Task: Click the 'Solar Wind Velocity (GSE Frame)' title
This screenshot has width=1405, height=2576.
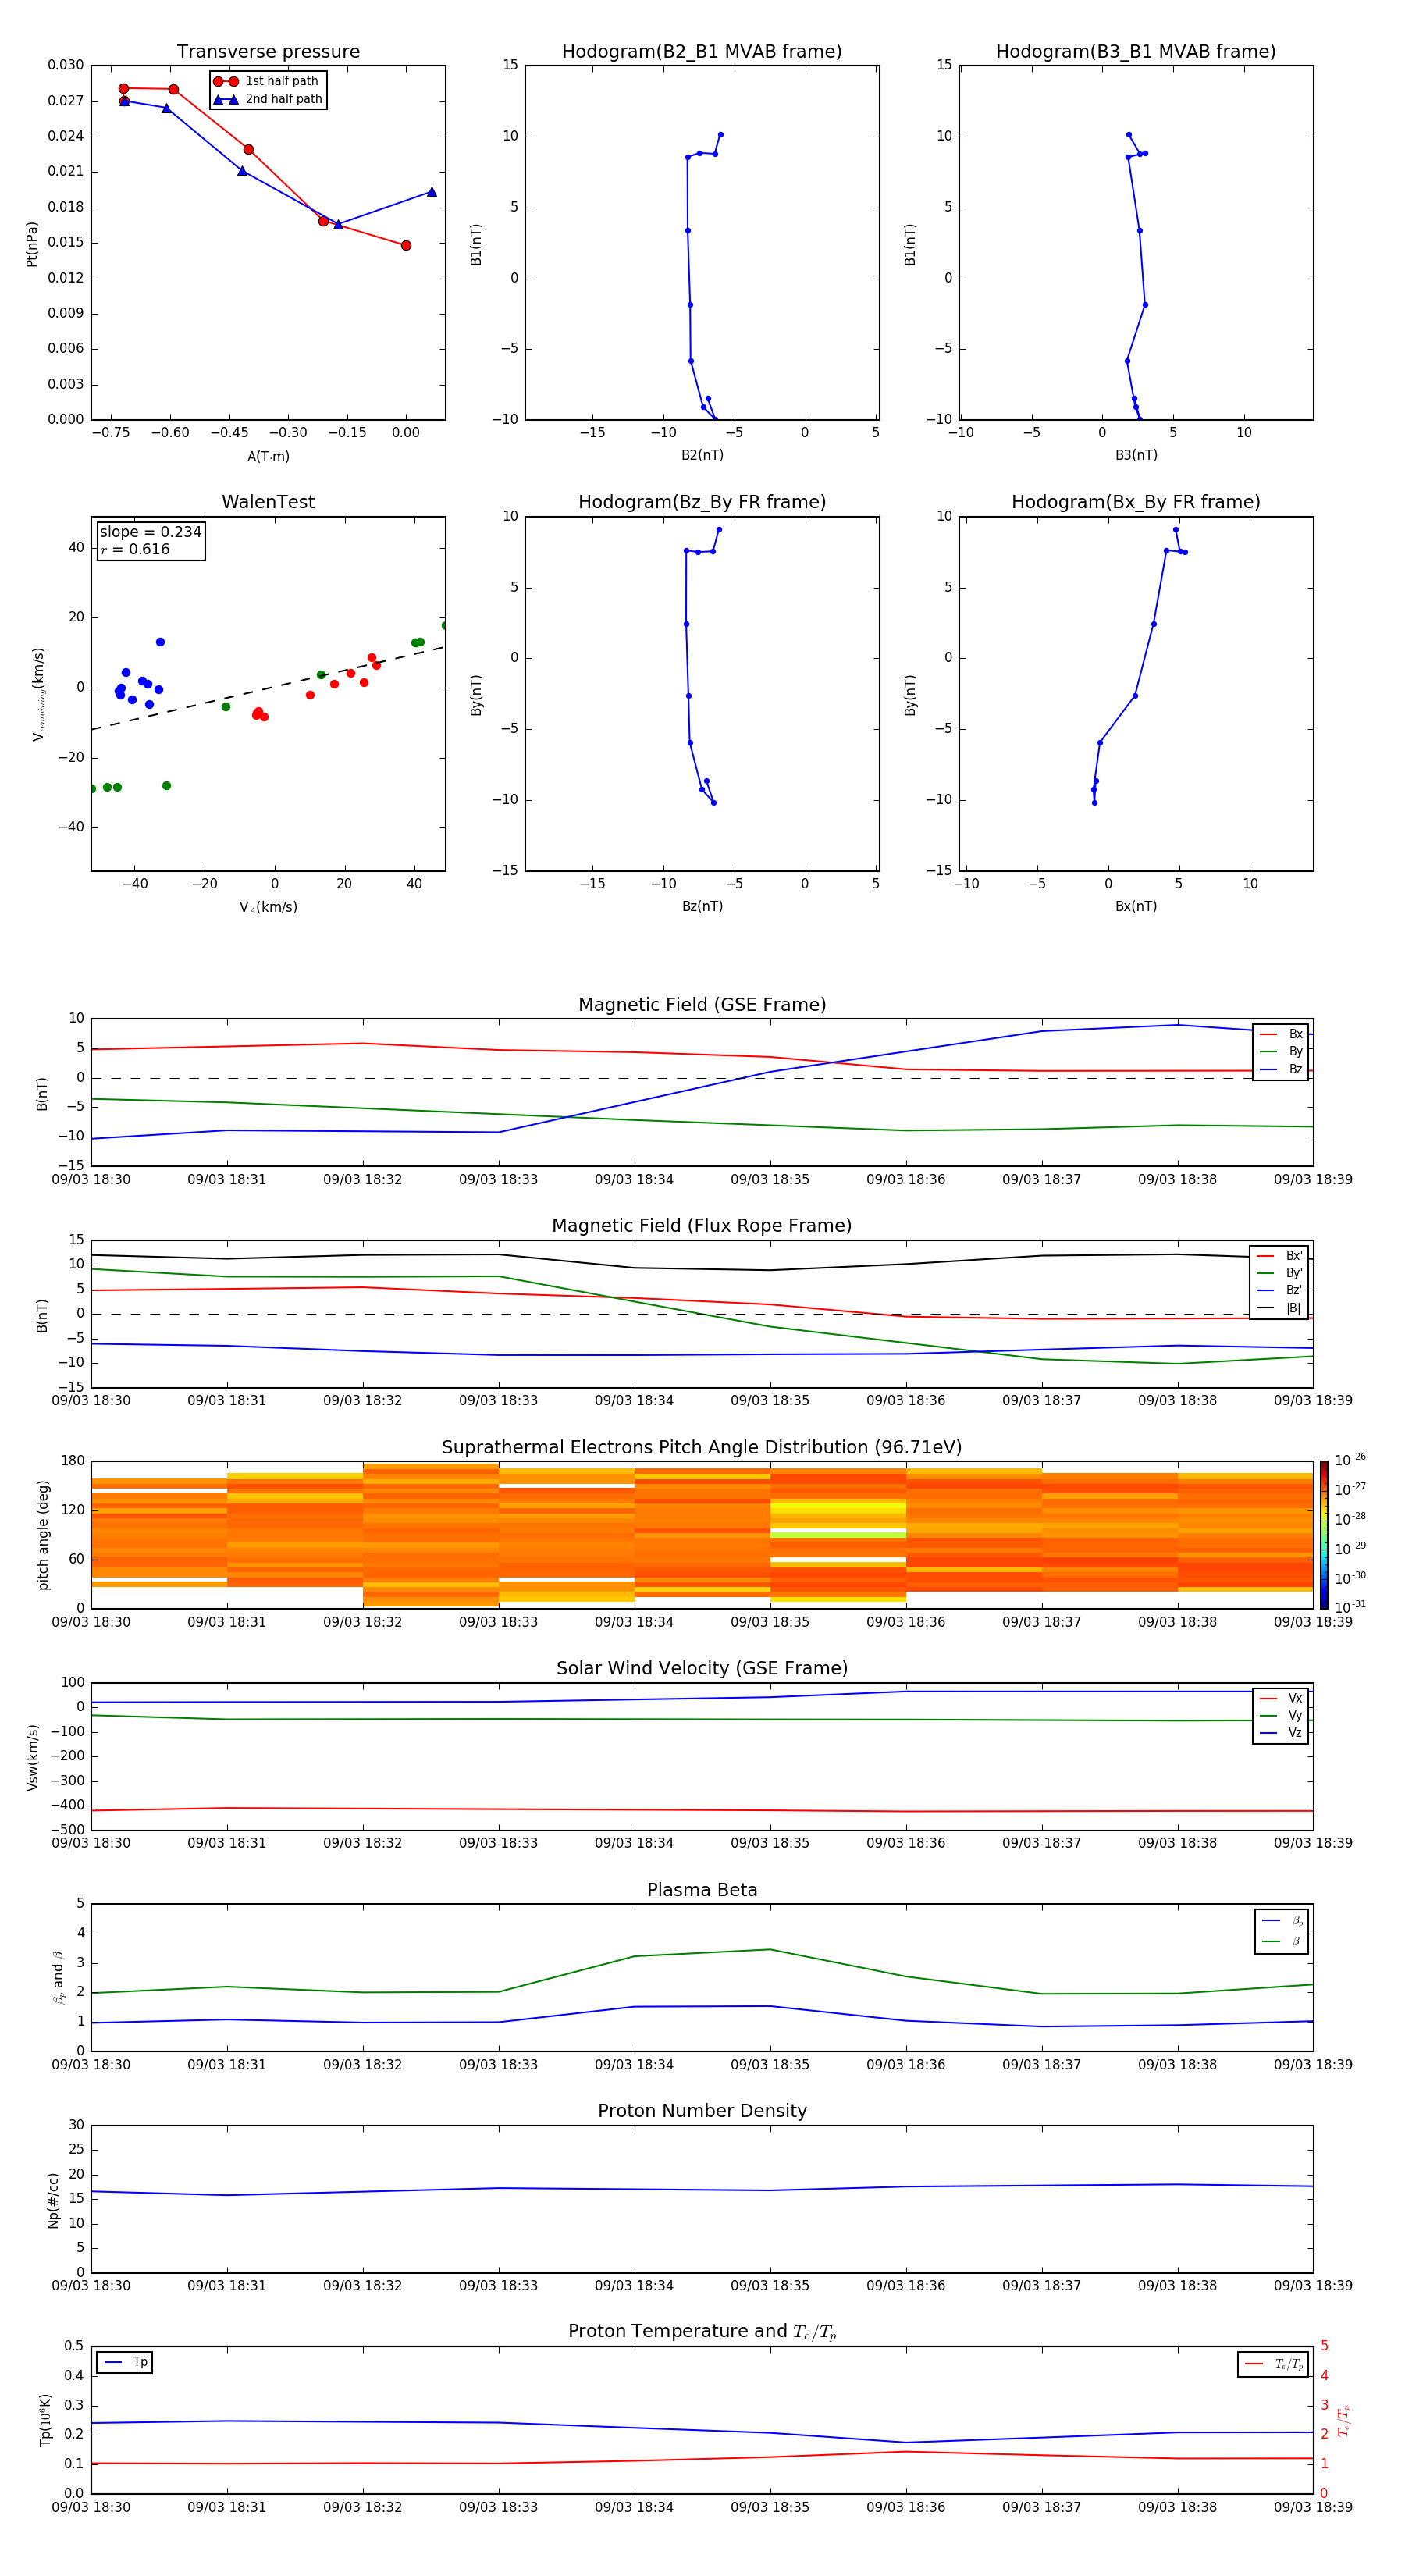Action: point(702,1669)
